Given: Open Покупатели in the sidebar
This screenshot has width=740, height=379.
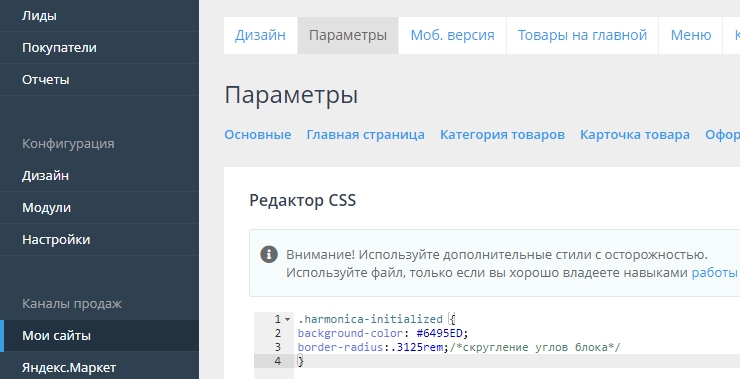Looking at the screenshot, I should tap(59, 48).
